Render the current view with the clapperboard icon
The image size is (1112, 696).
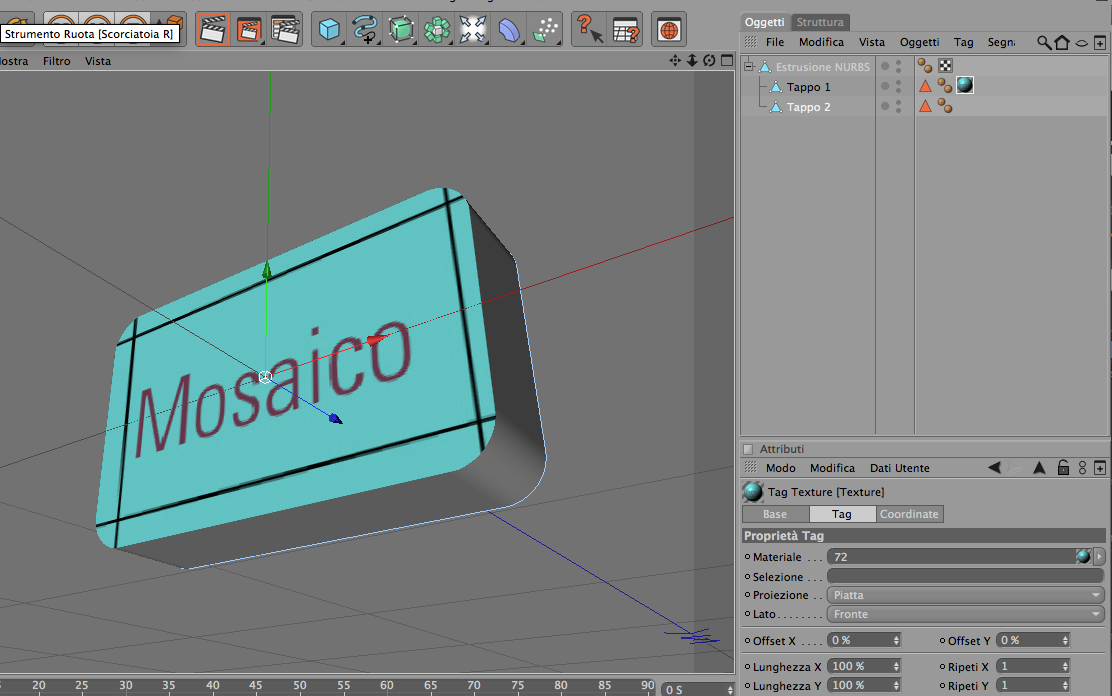point(213,30)
